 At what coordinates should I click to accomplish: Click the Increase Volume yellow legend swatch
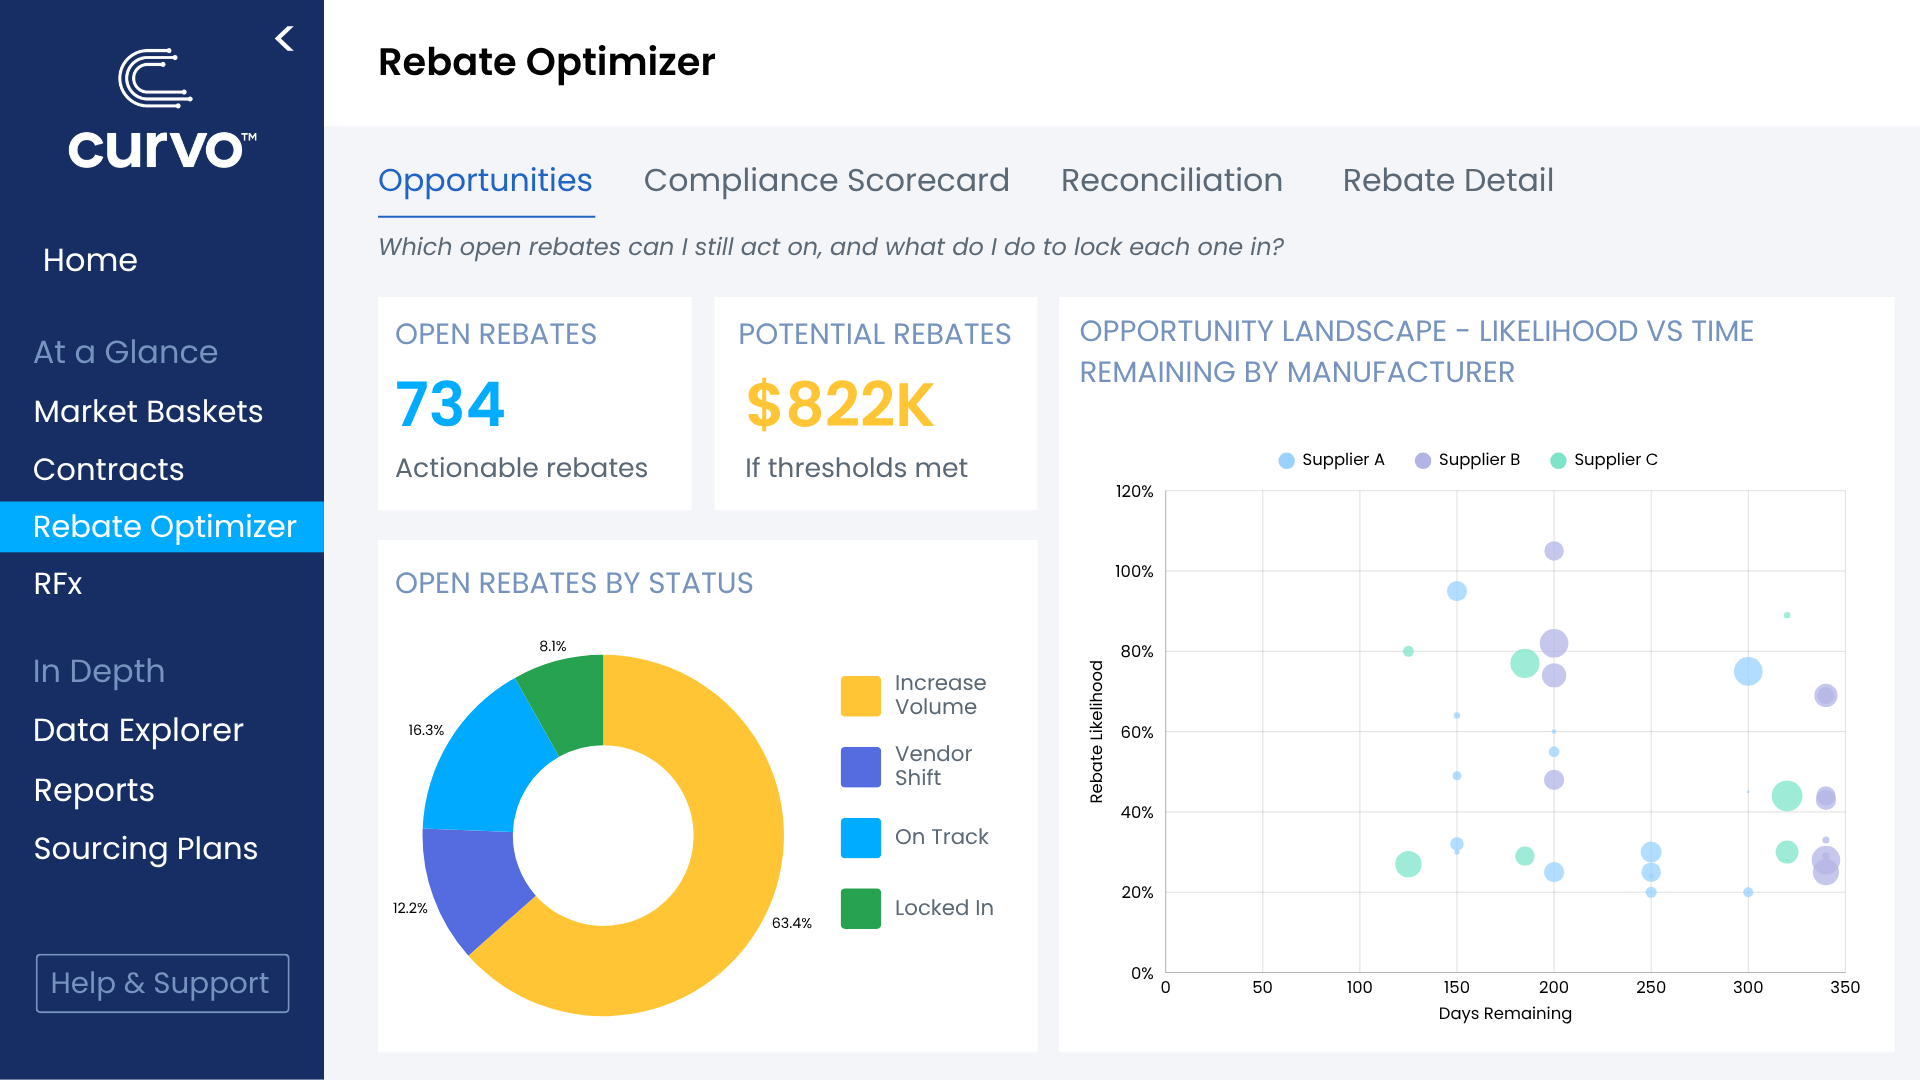[x=861, y=696]
